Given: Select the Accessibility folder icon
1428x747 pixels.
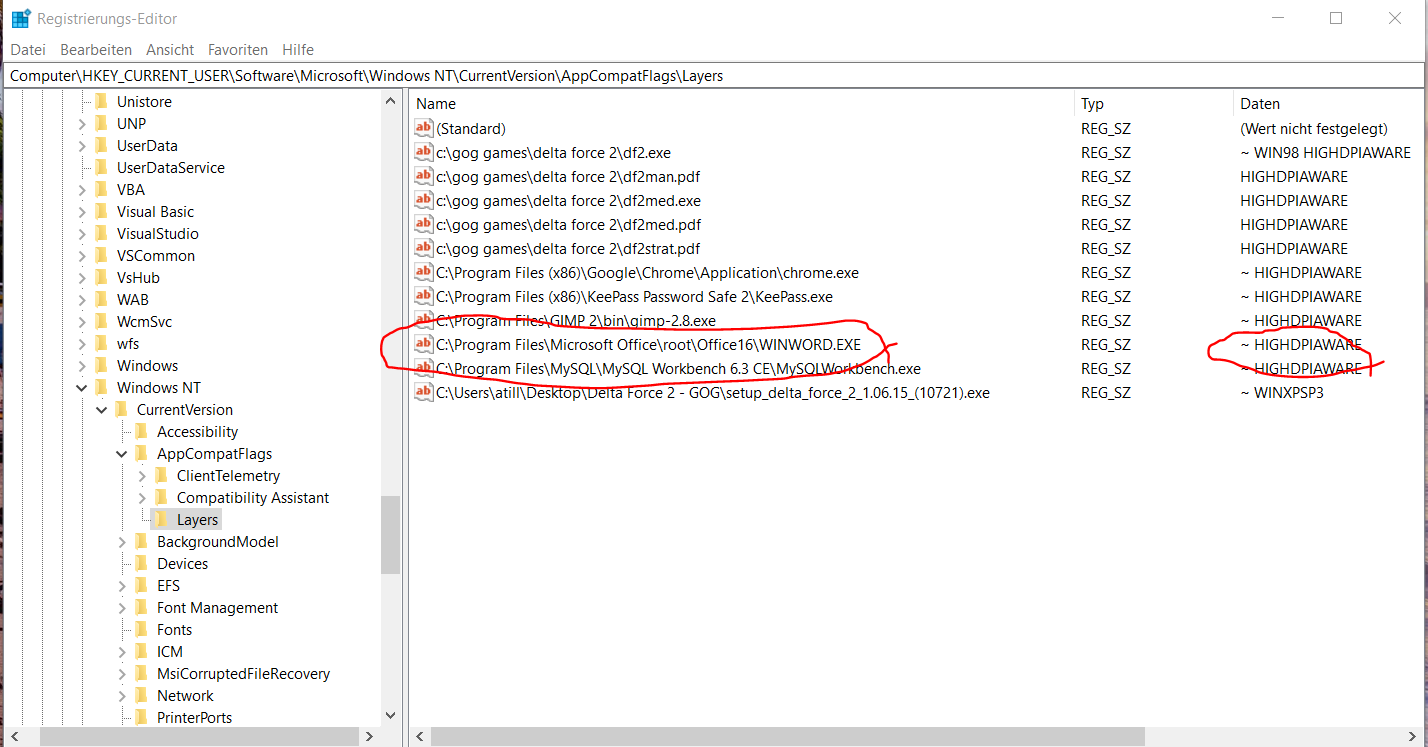Looking at the screenshot, I should pos(141,431).
